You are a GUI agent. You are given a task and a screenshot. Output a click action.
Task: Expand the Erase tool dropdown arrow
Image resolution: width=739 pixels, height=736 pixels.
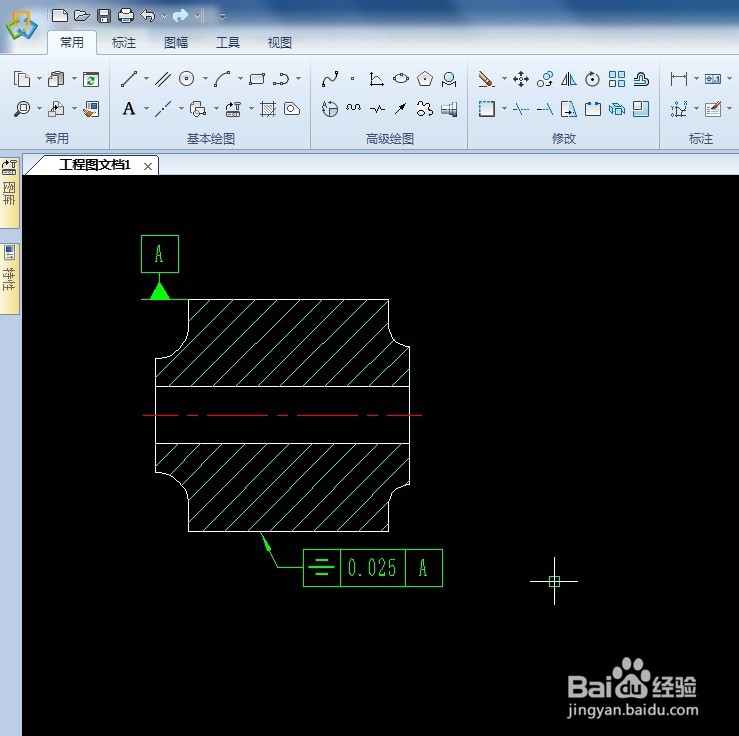point(504,79)
